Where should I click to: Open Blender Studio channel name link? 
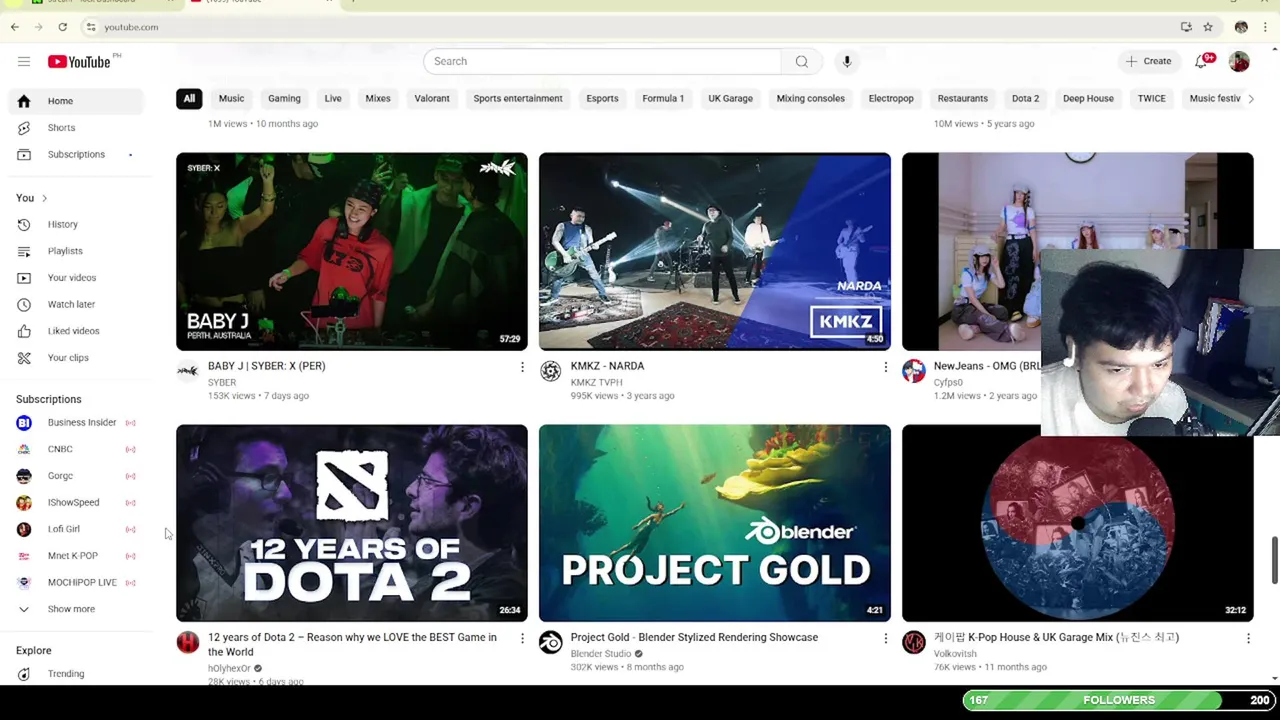coord(600,654)
